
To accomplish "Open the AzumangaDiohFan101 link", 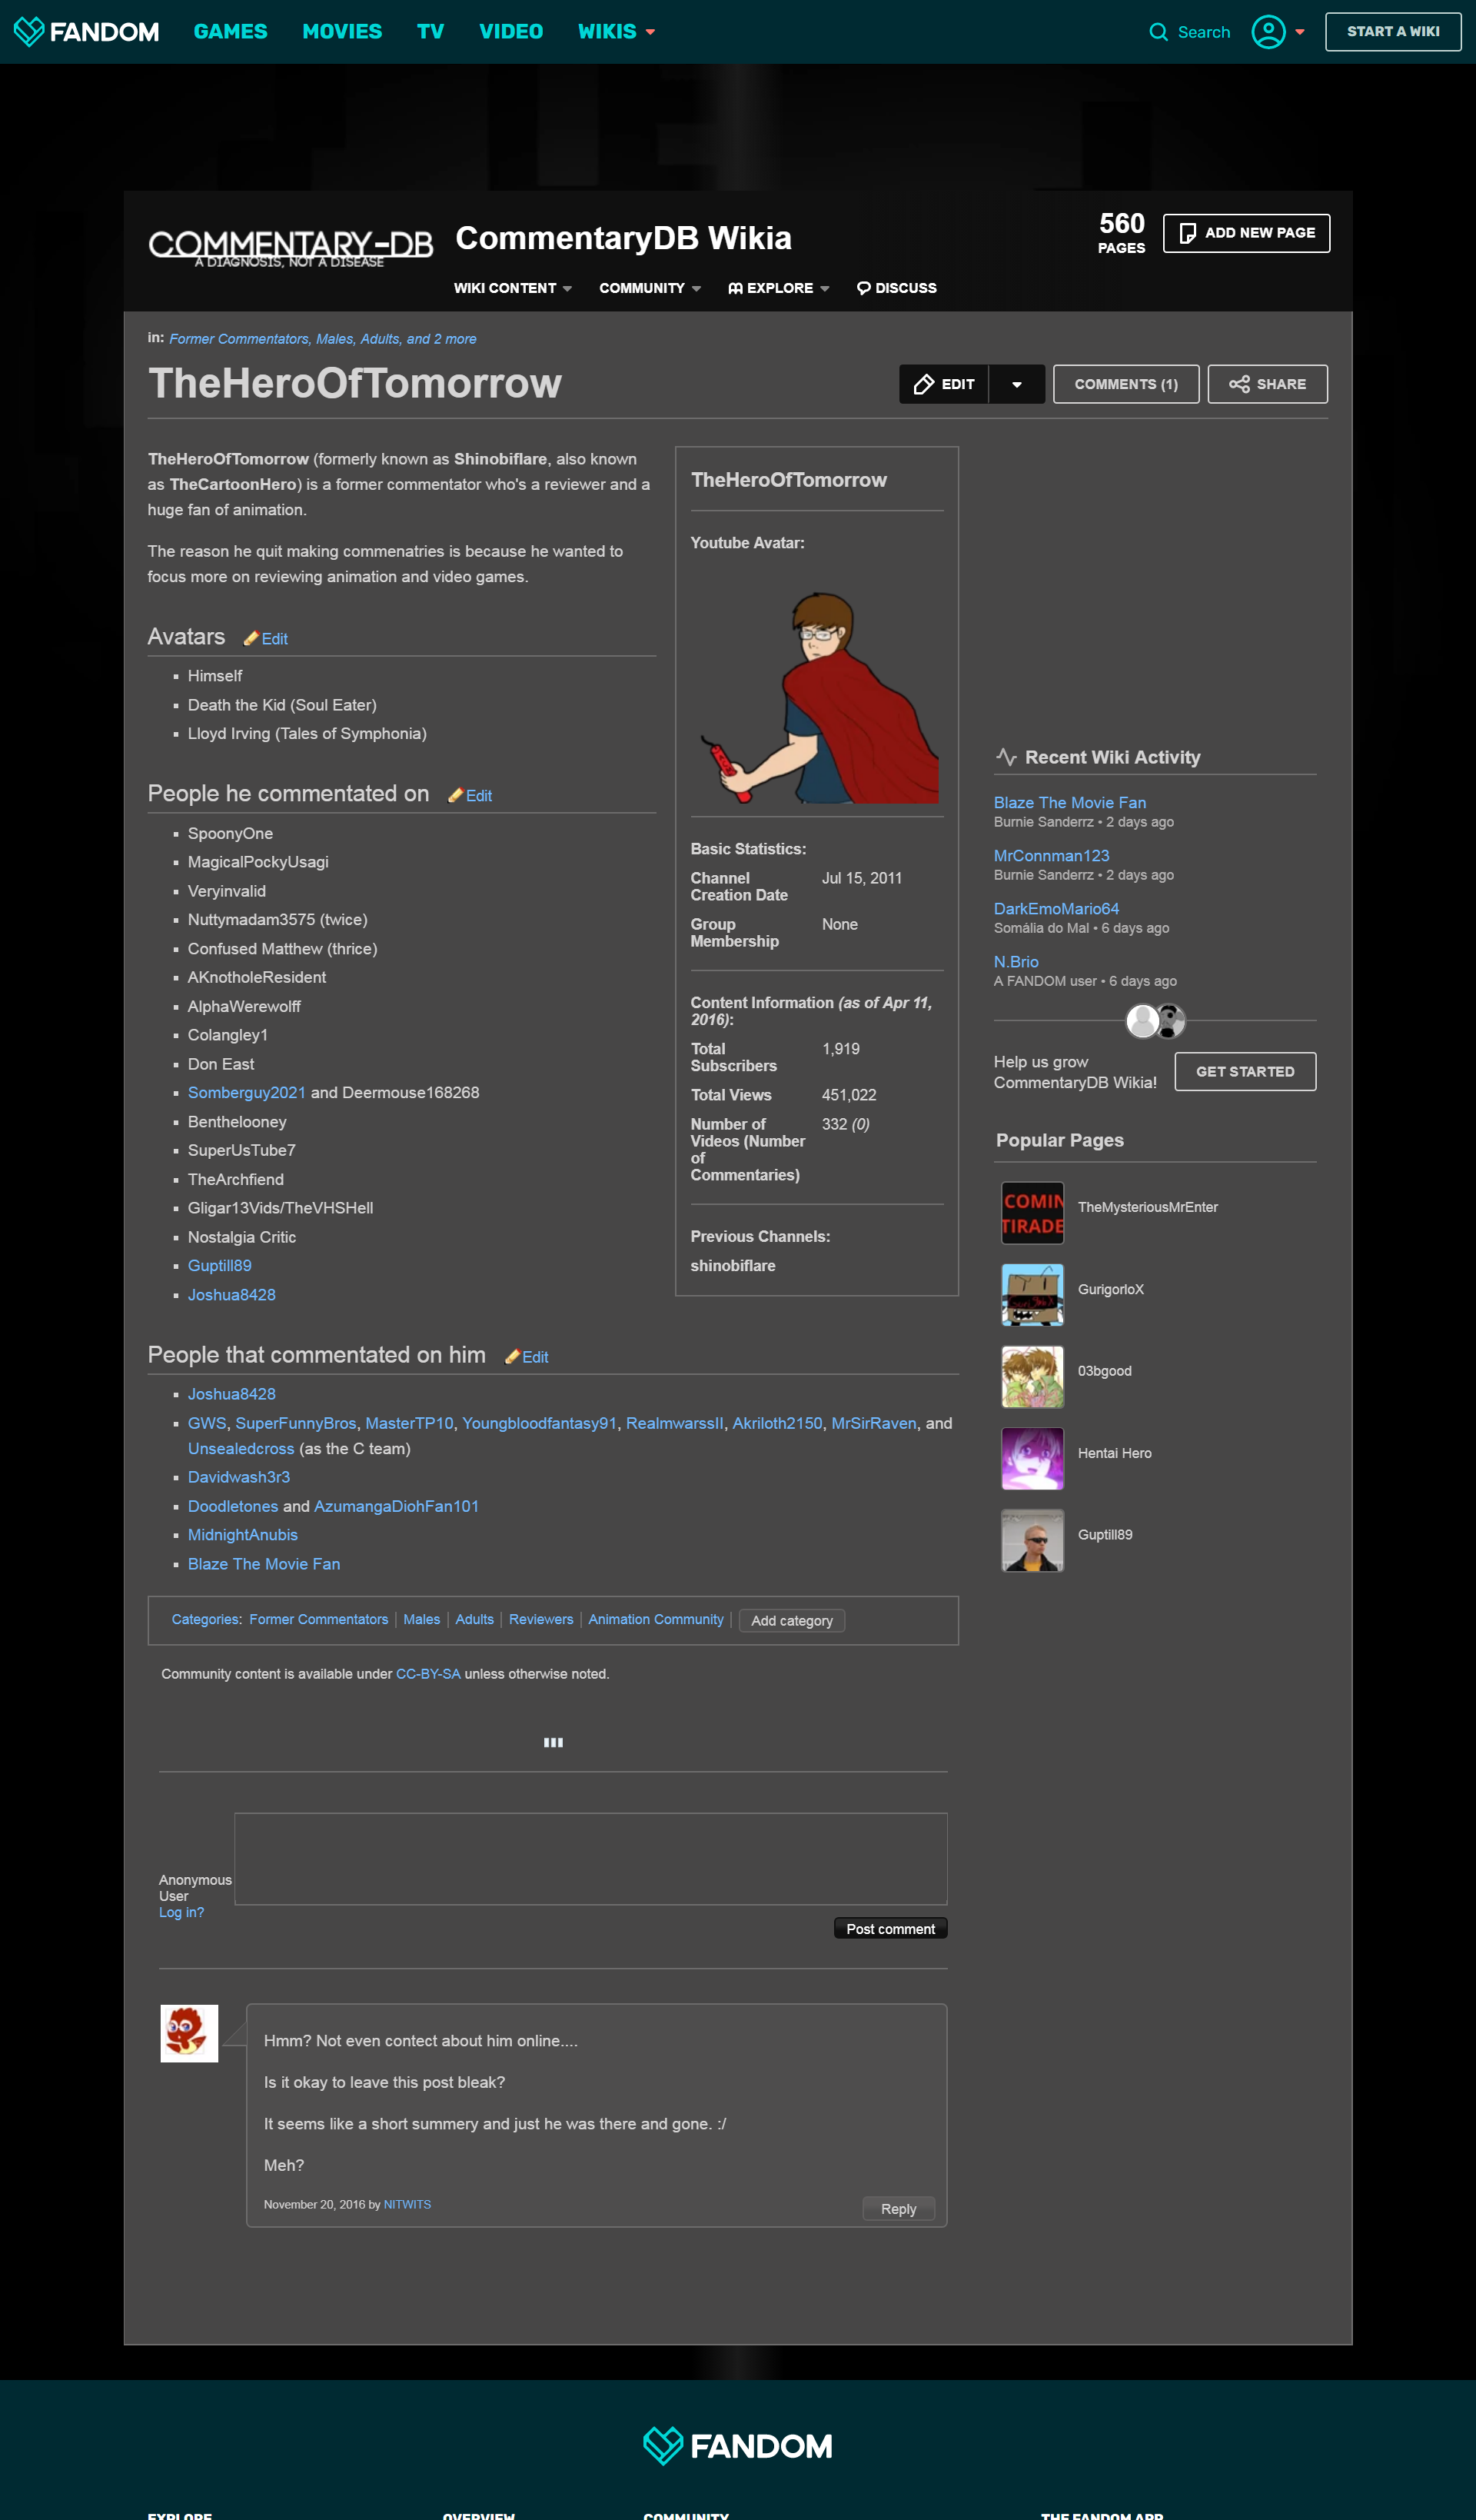I will tap(396, 1506).
